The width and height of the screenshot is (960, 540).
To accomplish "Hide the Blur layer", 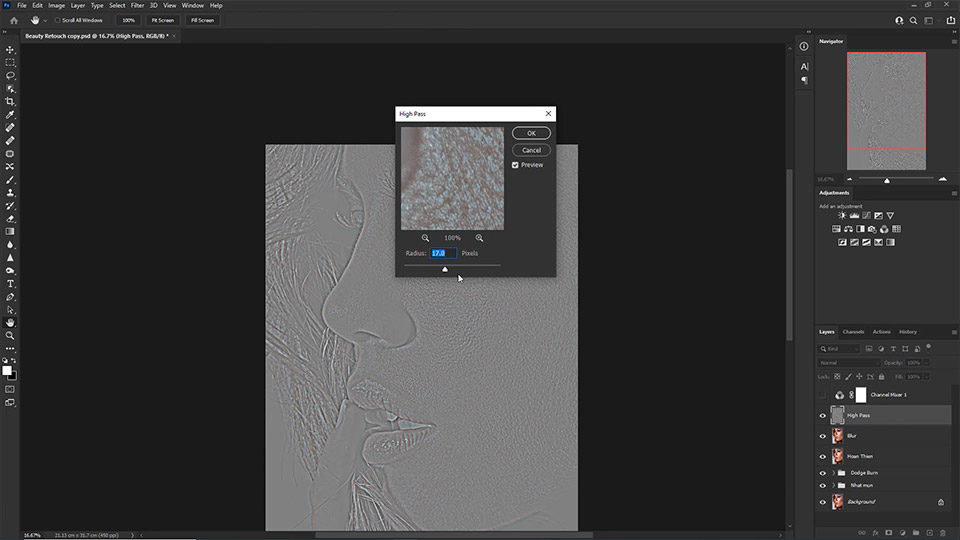I will coord(823,436).
